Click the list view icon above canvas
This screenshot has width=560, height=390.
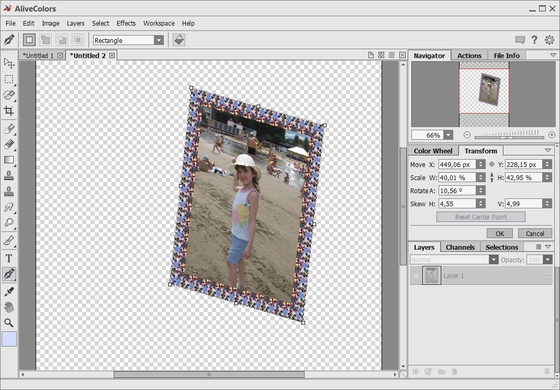392,55
